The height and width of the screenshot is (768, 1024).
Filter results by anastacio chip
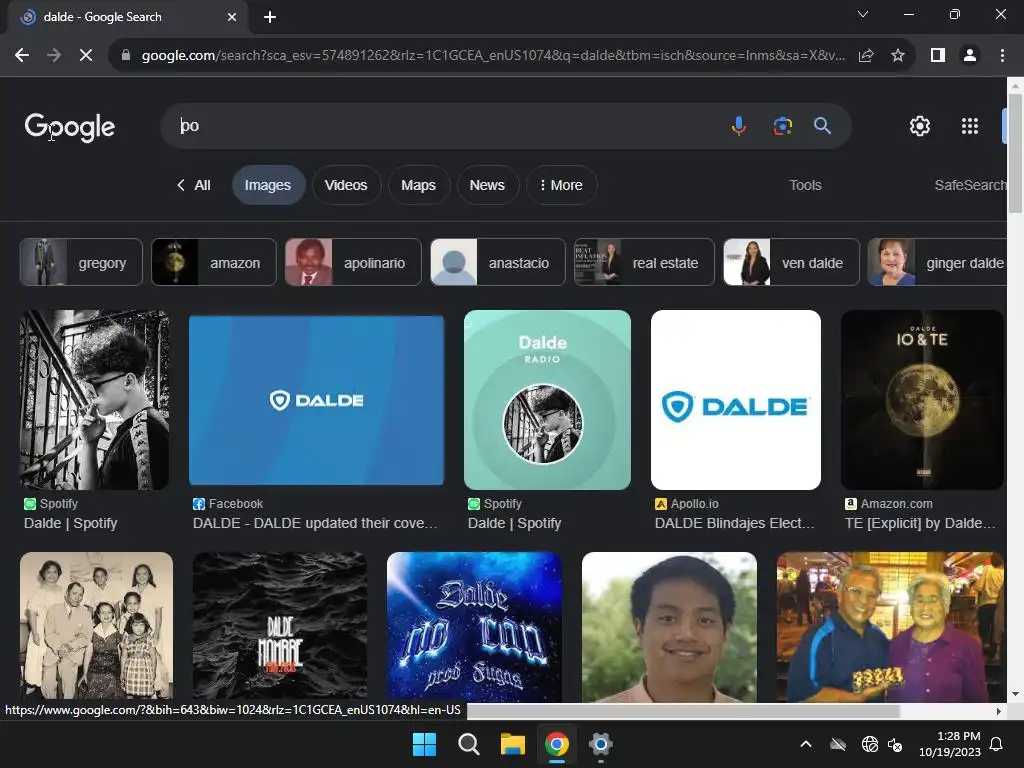[x=498, y=263]
